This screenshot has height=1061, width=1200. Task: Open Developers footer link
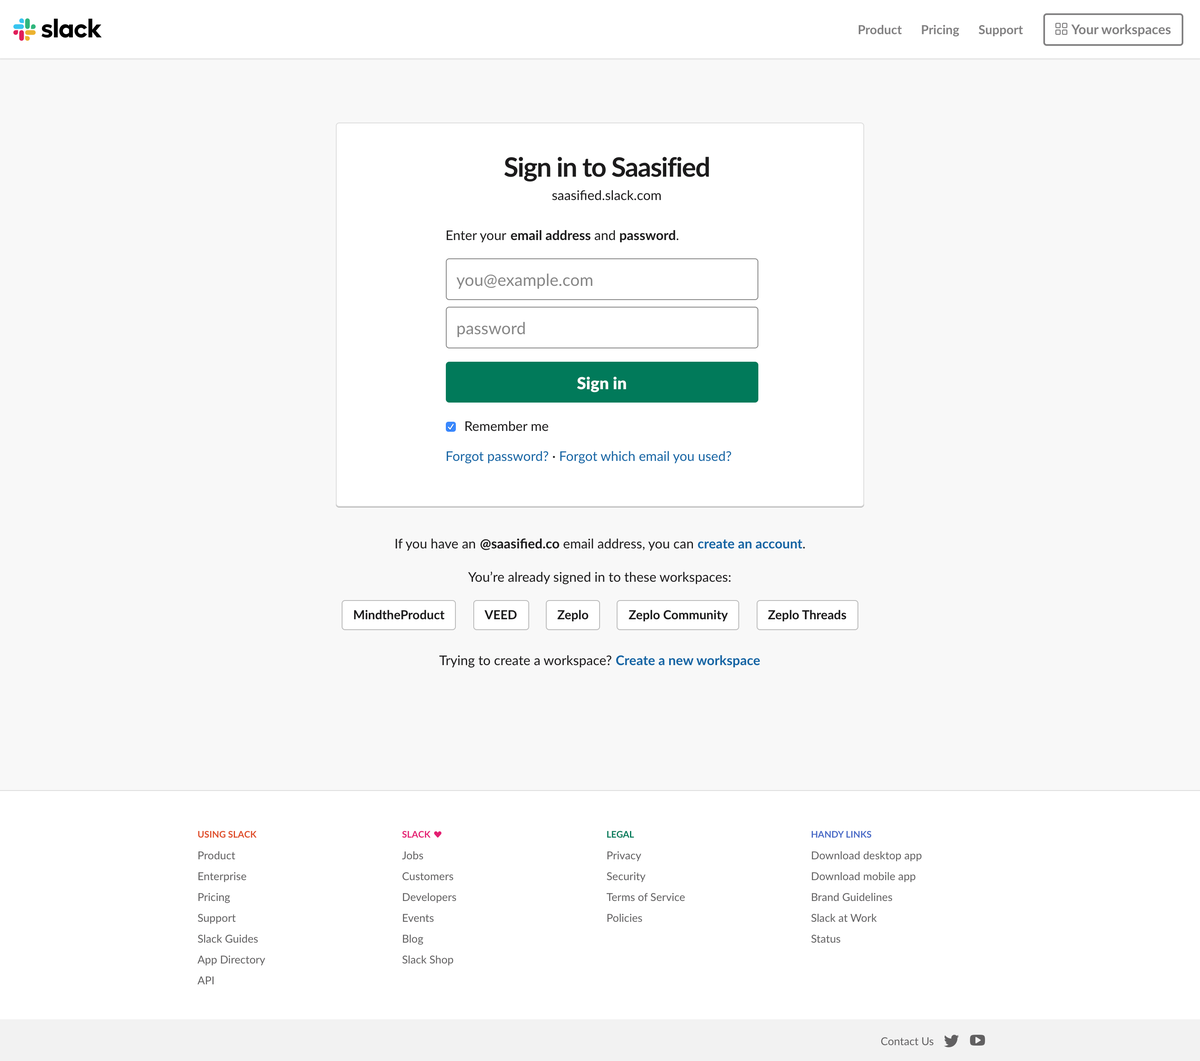coord(429,898)
